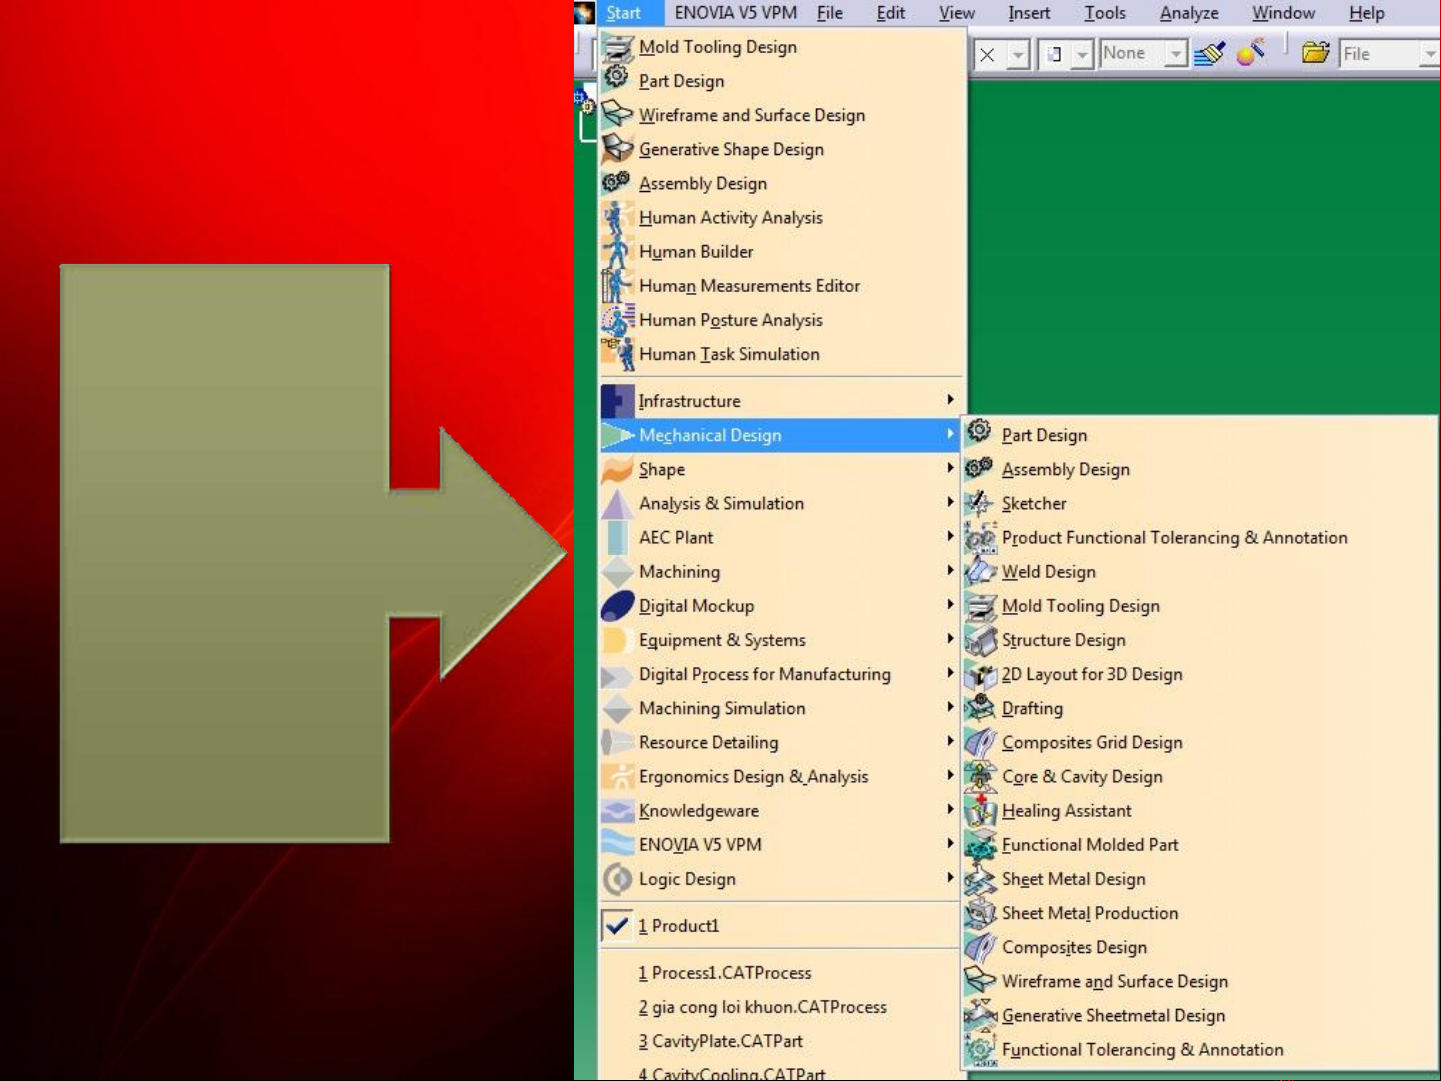This screenshot has height=1081, width=1441.
Task: Open Core & Cavity Design workbench
Action: (x=1200, y=776)
